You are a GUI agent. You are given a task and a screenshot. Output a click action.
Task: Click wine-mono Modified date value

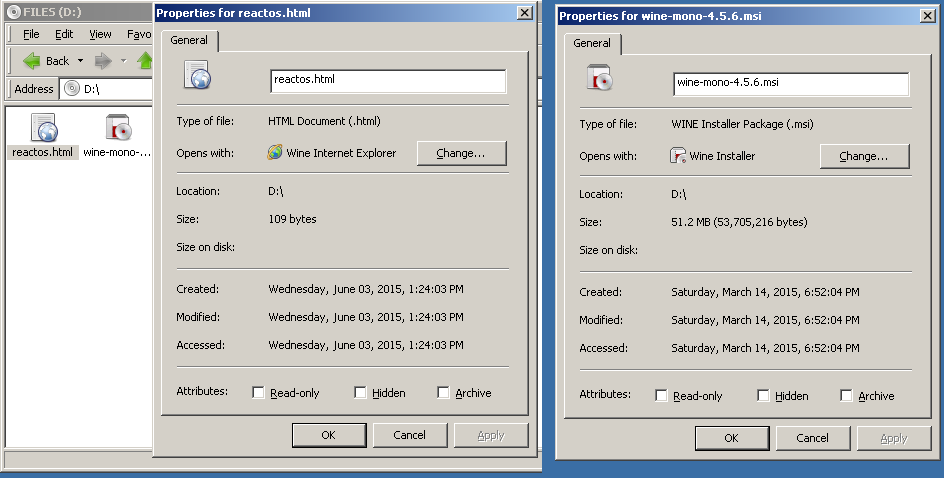coord(766,320)
